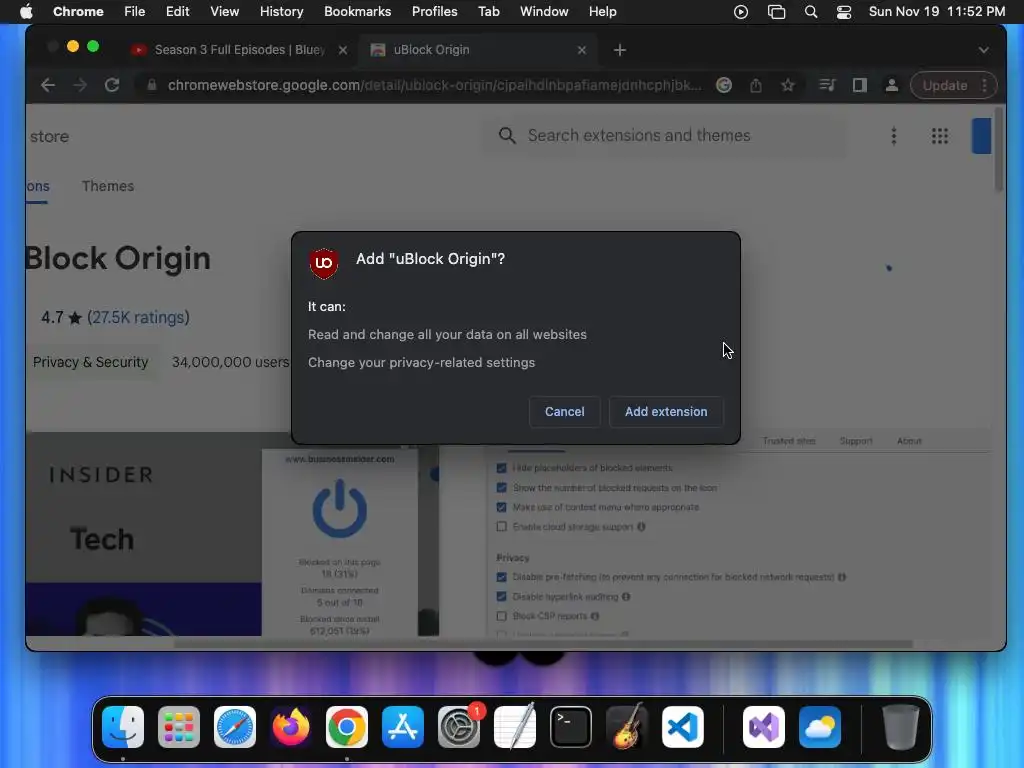Toggle the Chrome side panel icon
This screenshot has height=768, width=1024.
click(859, 85)
